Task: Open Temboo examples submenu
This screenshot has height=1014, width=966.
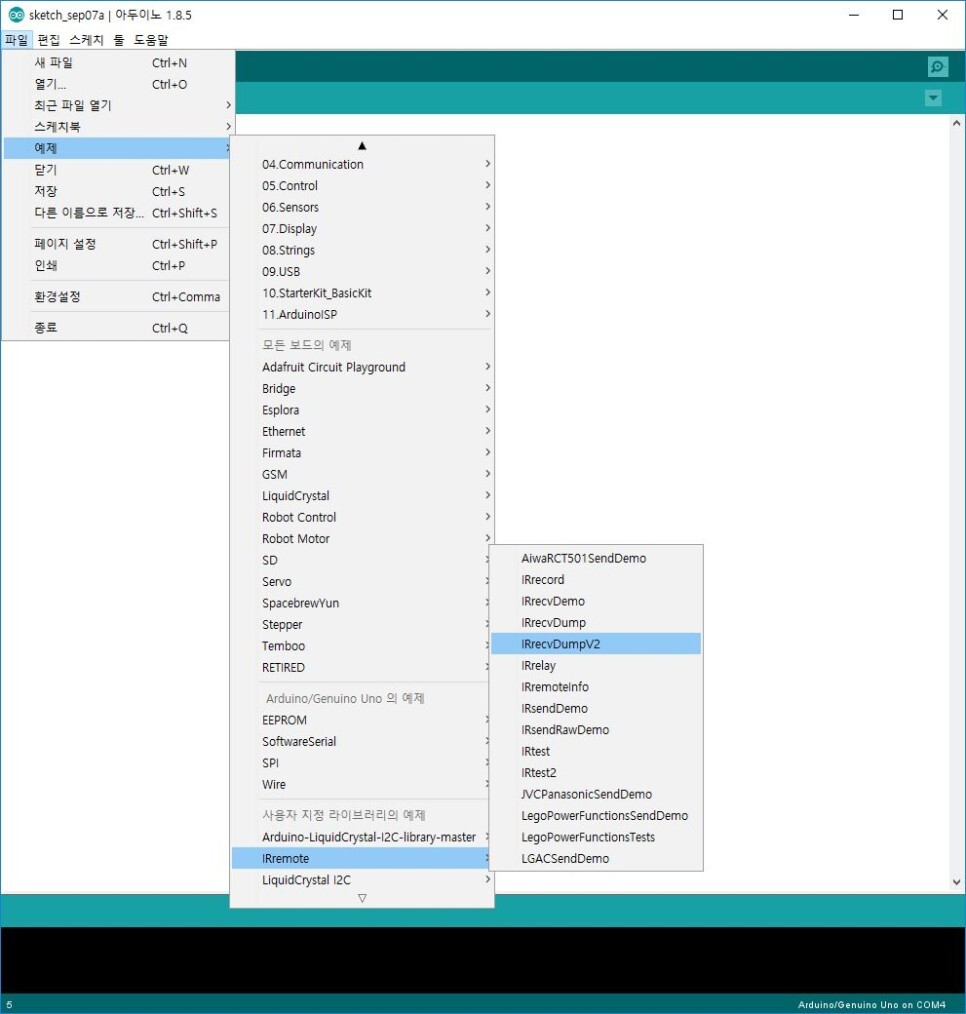Action: (361, 646)
